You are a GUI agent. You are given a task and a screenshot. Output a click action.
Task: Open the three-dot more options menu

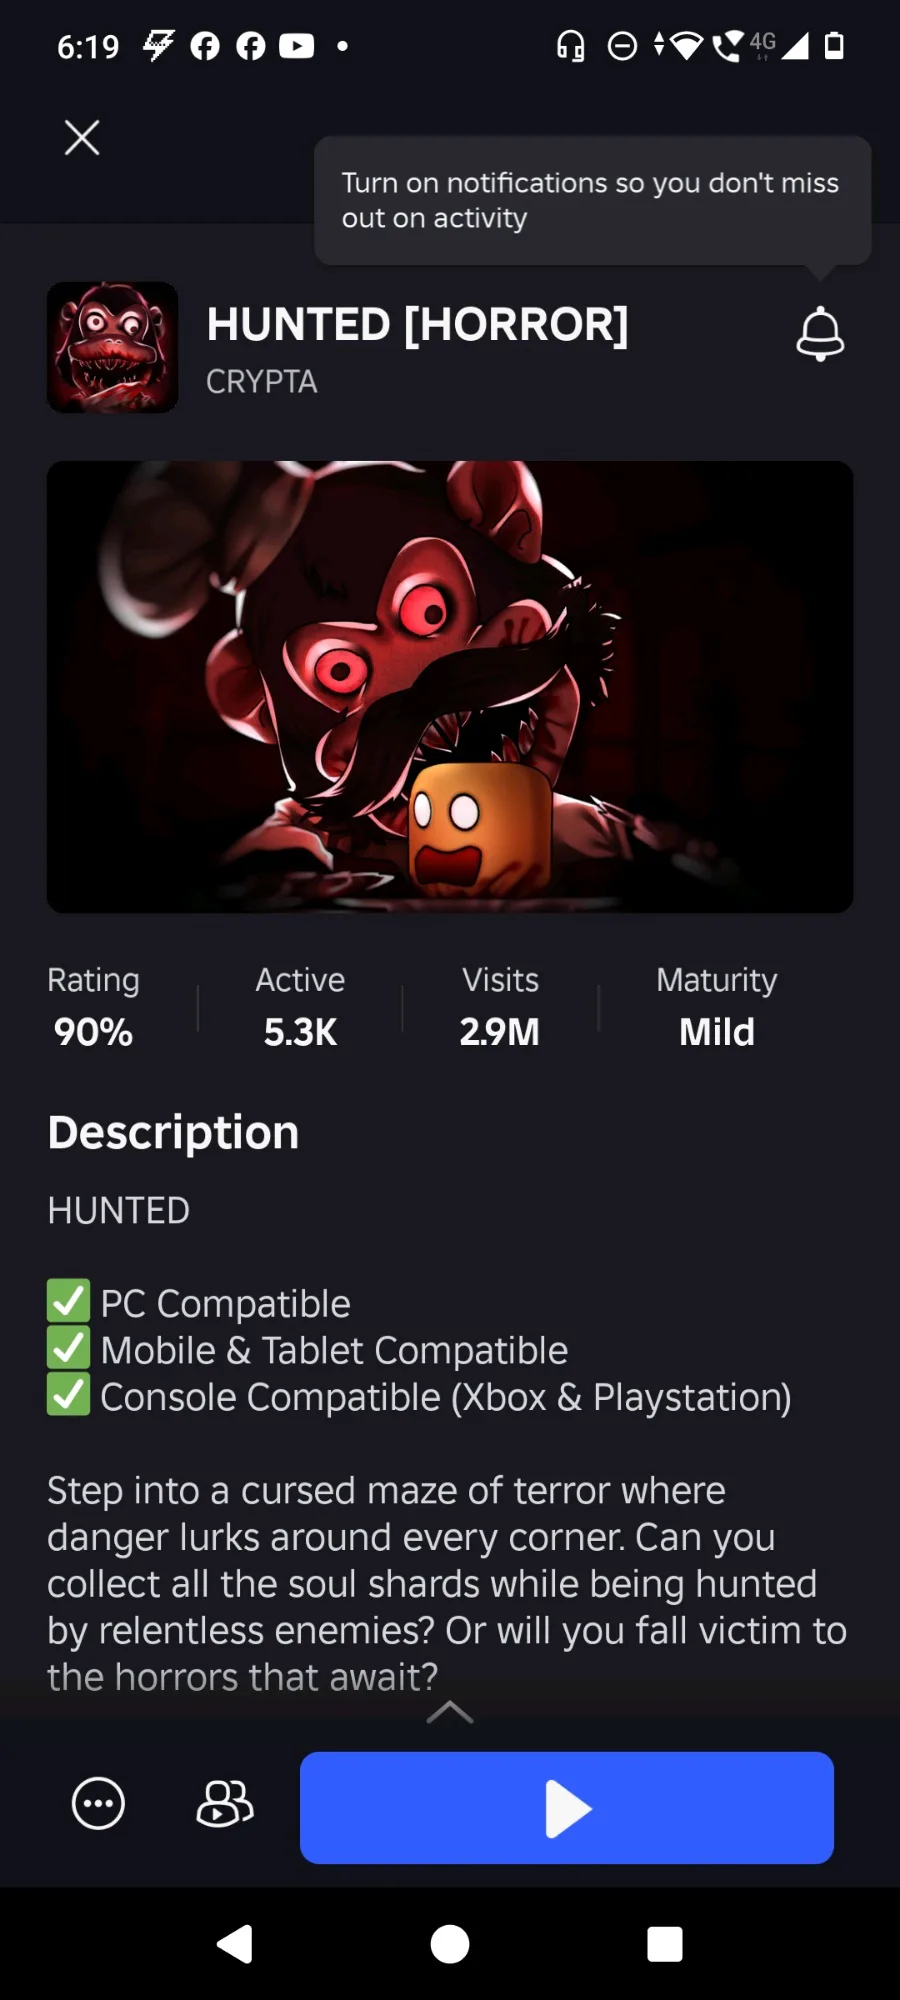[98, 1804]
